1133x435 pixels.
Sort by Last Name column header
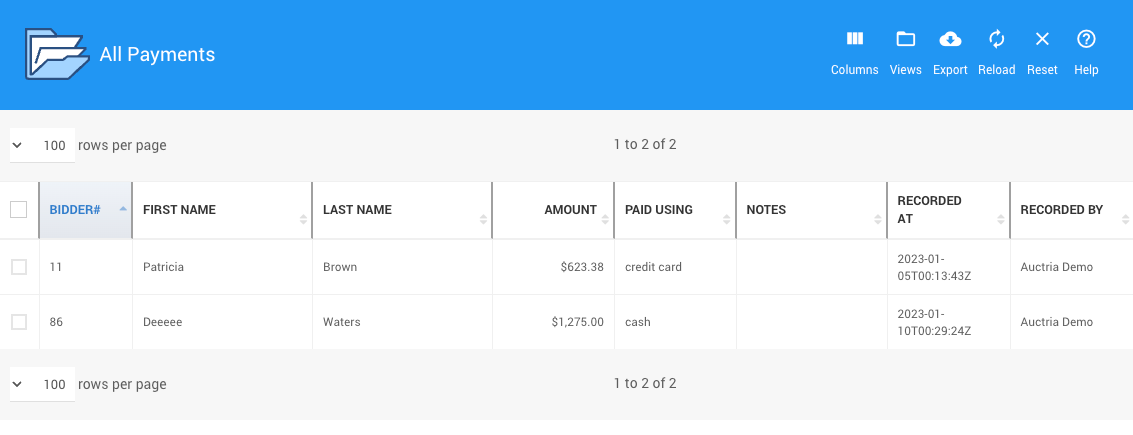357,210
